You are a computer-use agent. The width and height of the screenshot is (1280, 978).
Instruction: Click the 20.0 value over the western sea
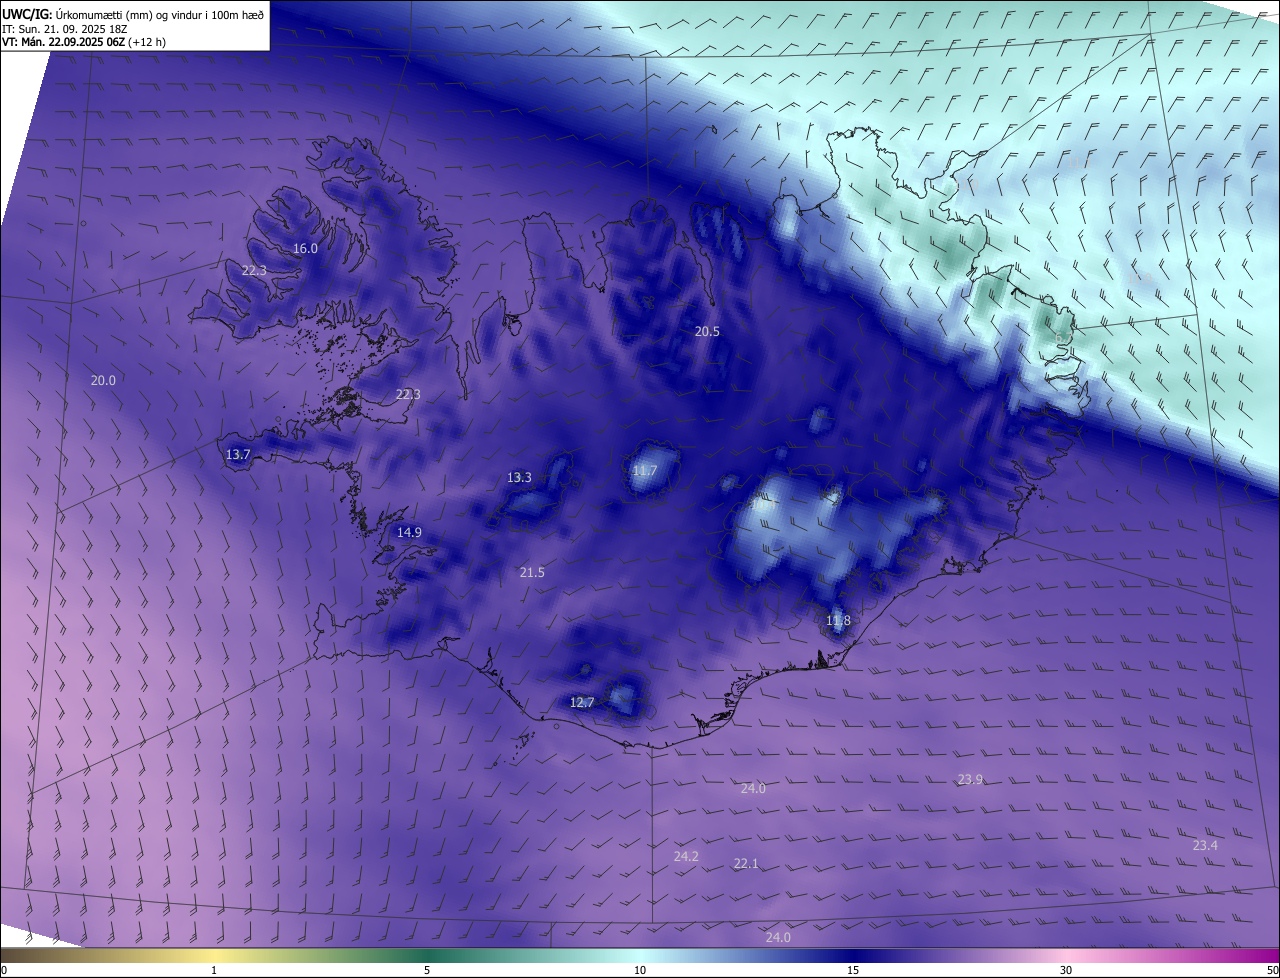pyautogui.click(x=103, y=380)
